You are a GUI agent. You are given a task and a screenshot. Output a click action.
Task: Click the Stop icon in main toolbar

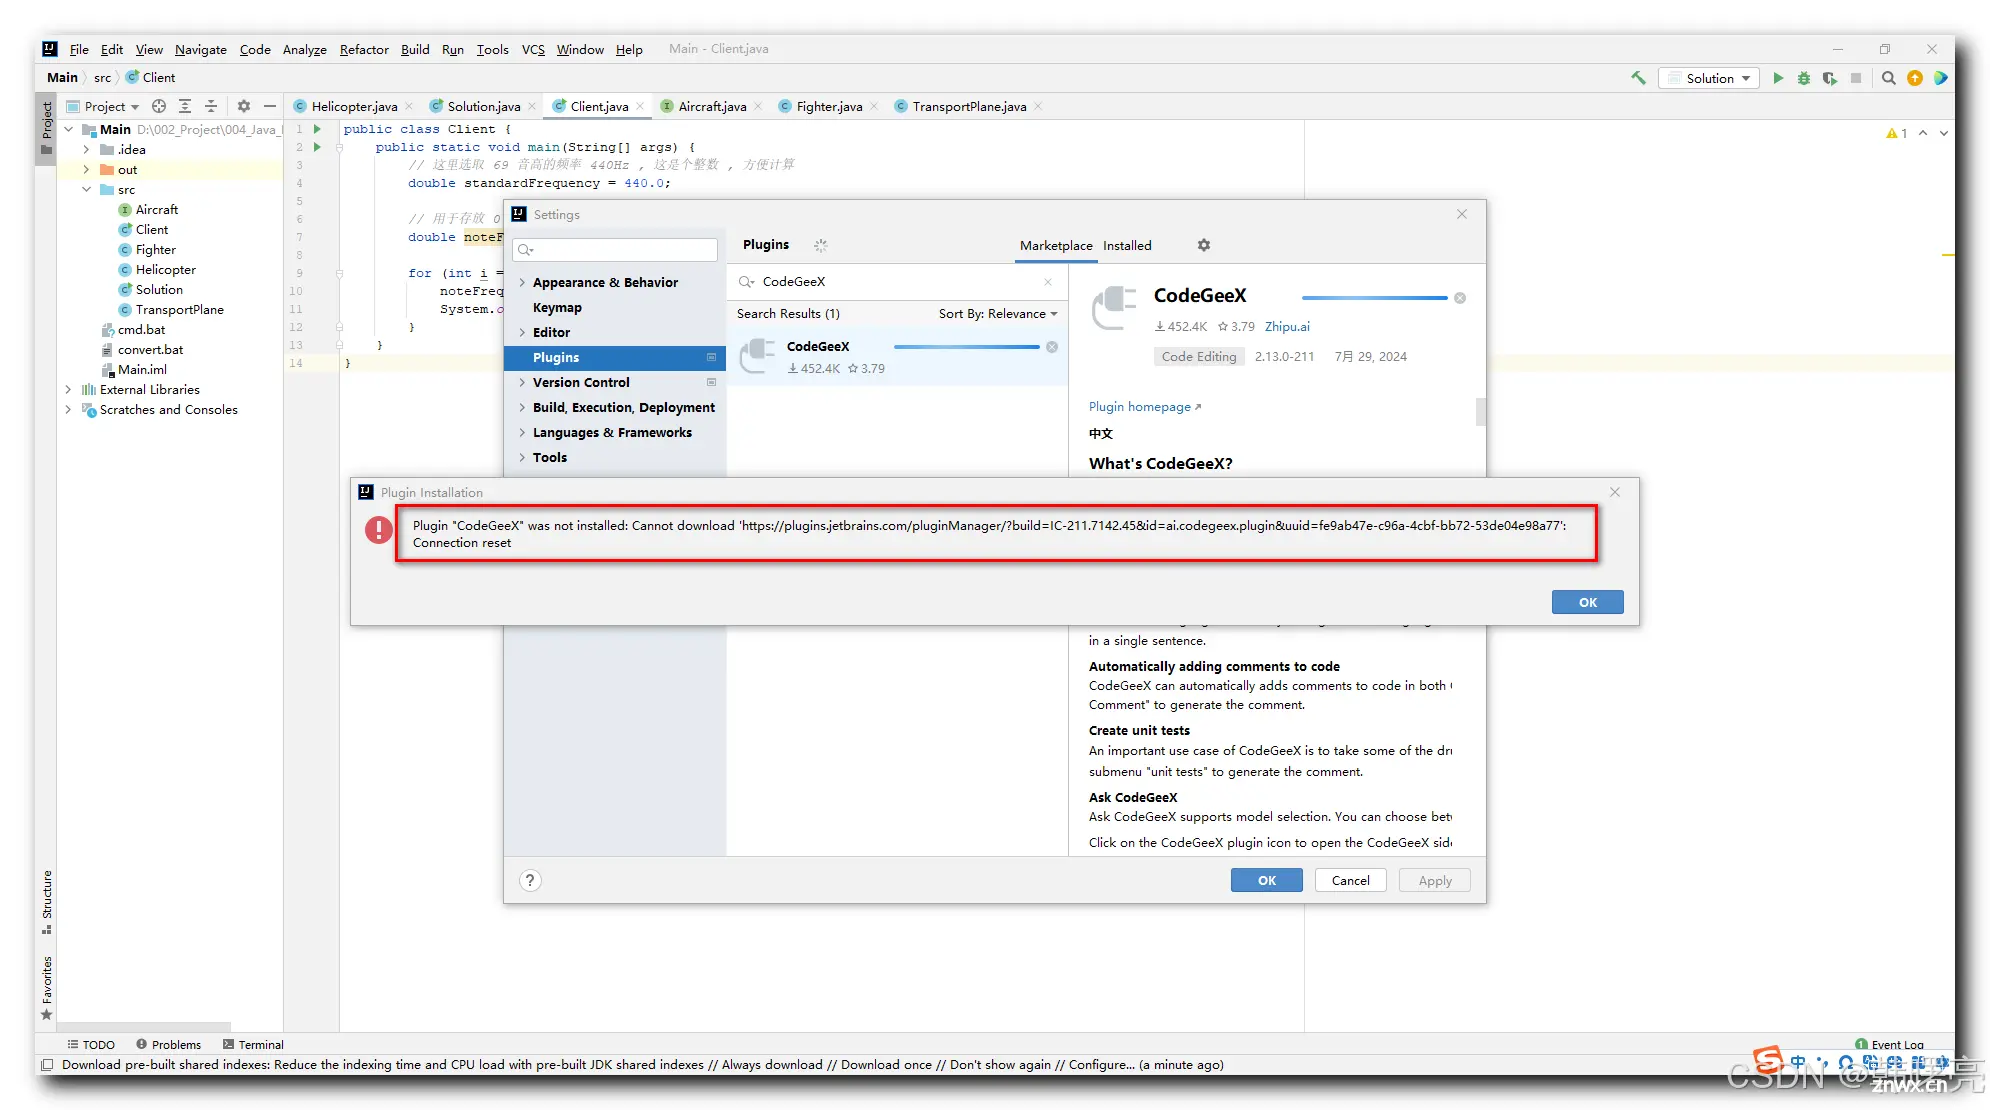pos(1856,78)
